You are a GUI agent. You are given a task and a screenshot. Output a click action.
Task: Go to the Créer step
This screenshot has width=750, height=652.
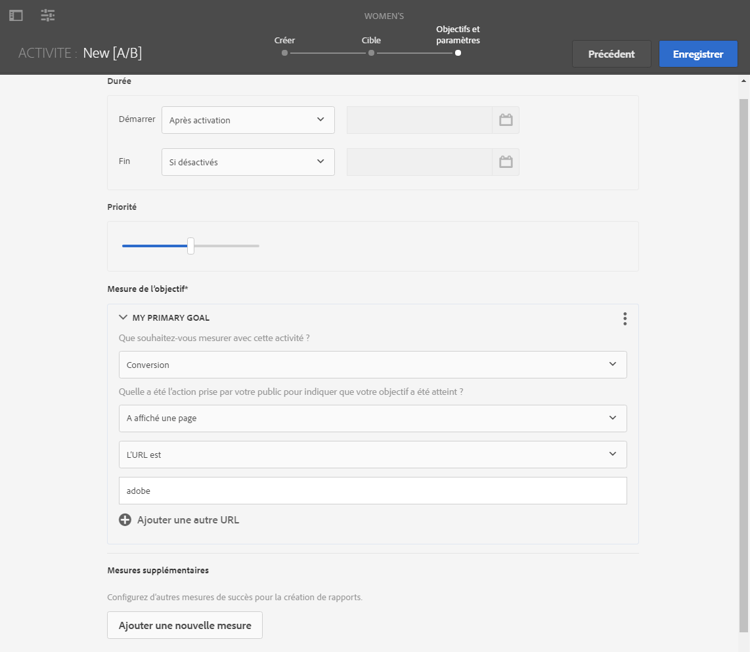coord(285,52)
